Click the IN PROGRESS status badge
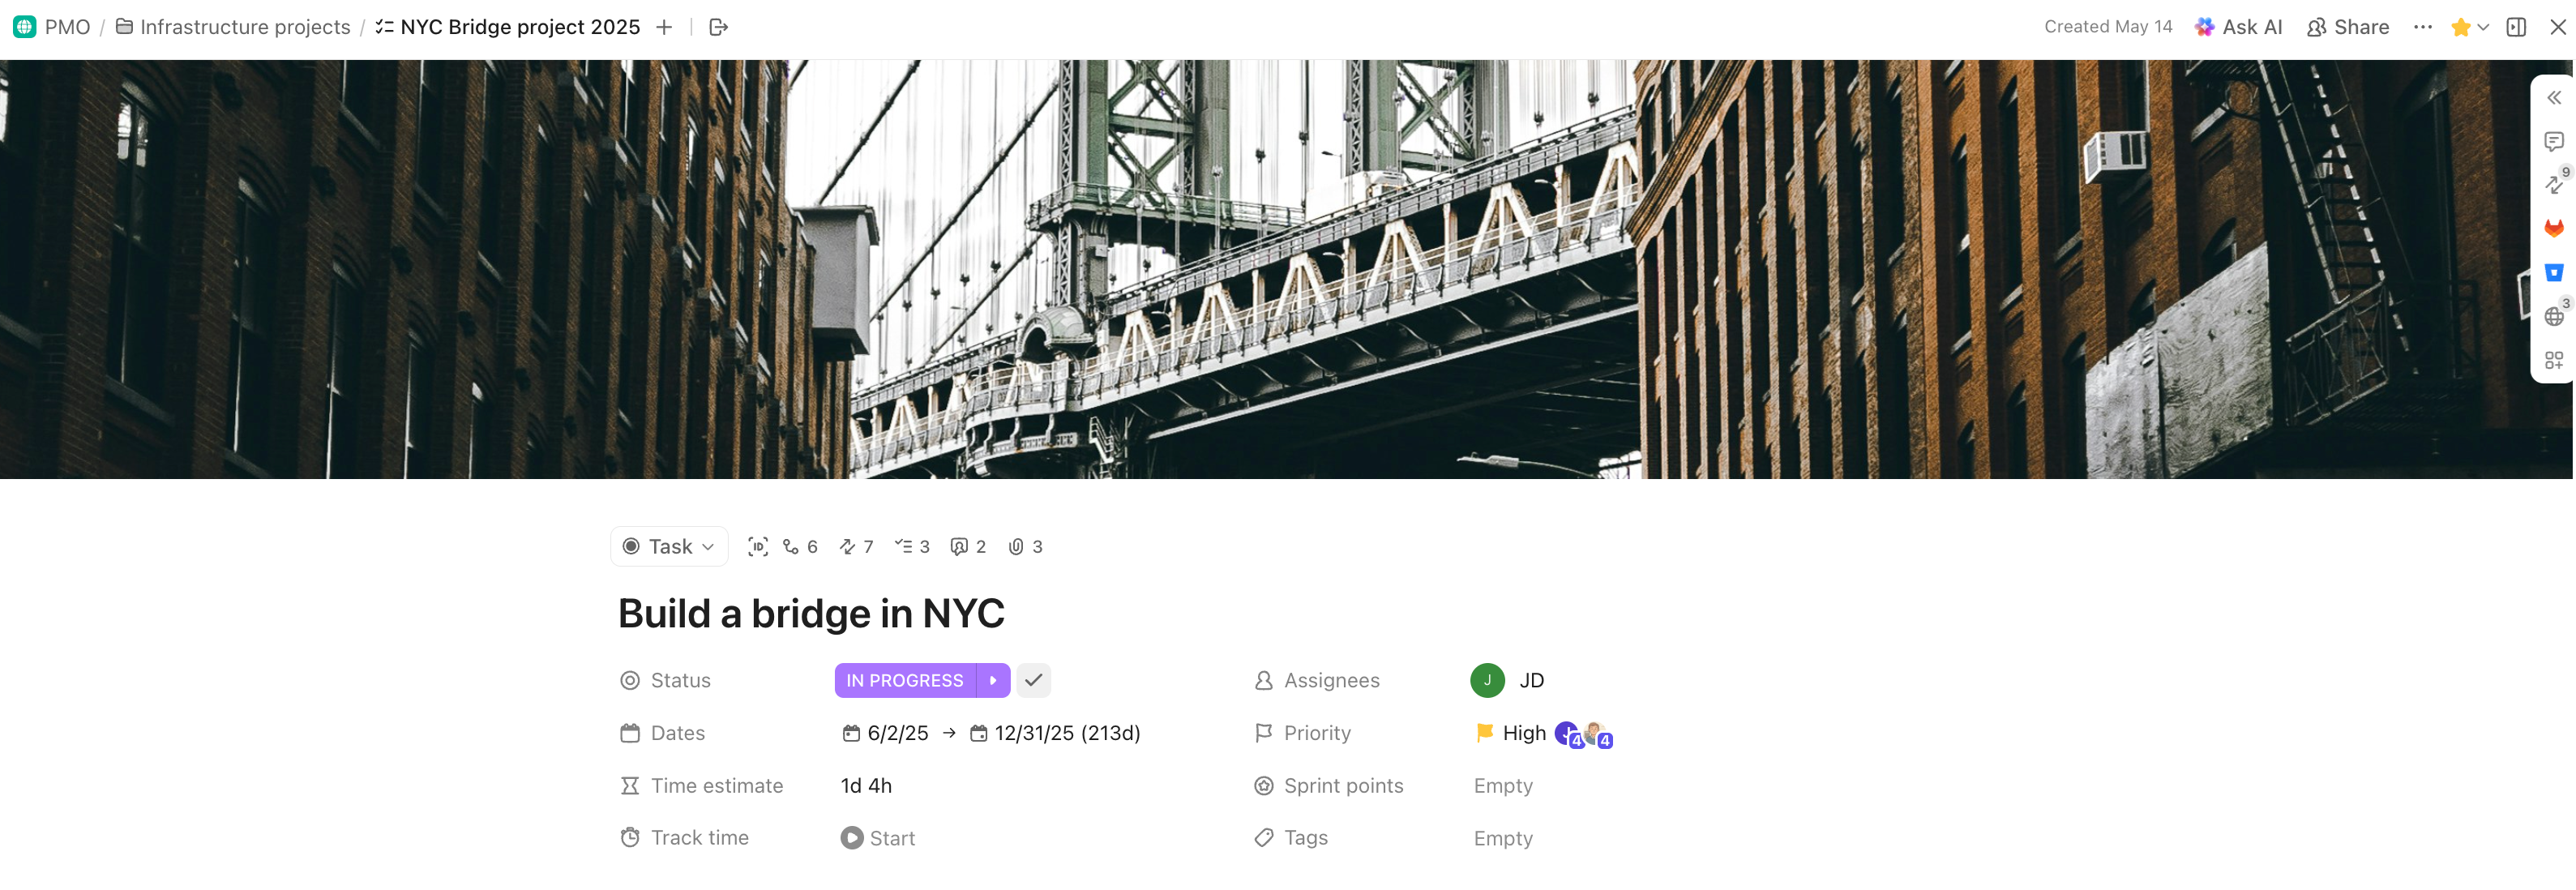 tap(904, 681)
